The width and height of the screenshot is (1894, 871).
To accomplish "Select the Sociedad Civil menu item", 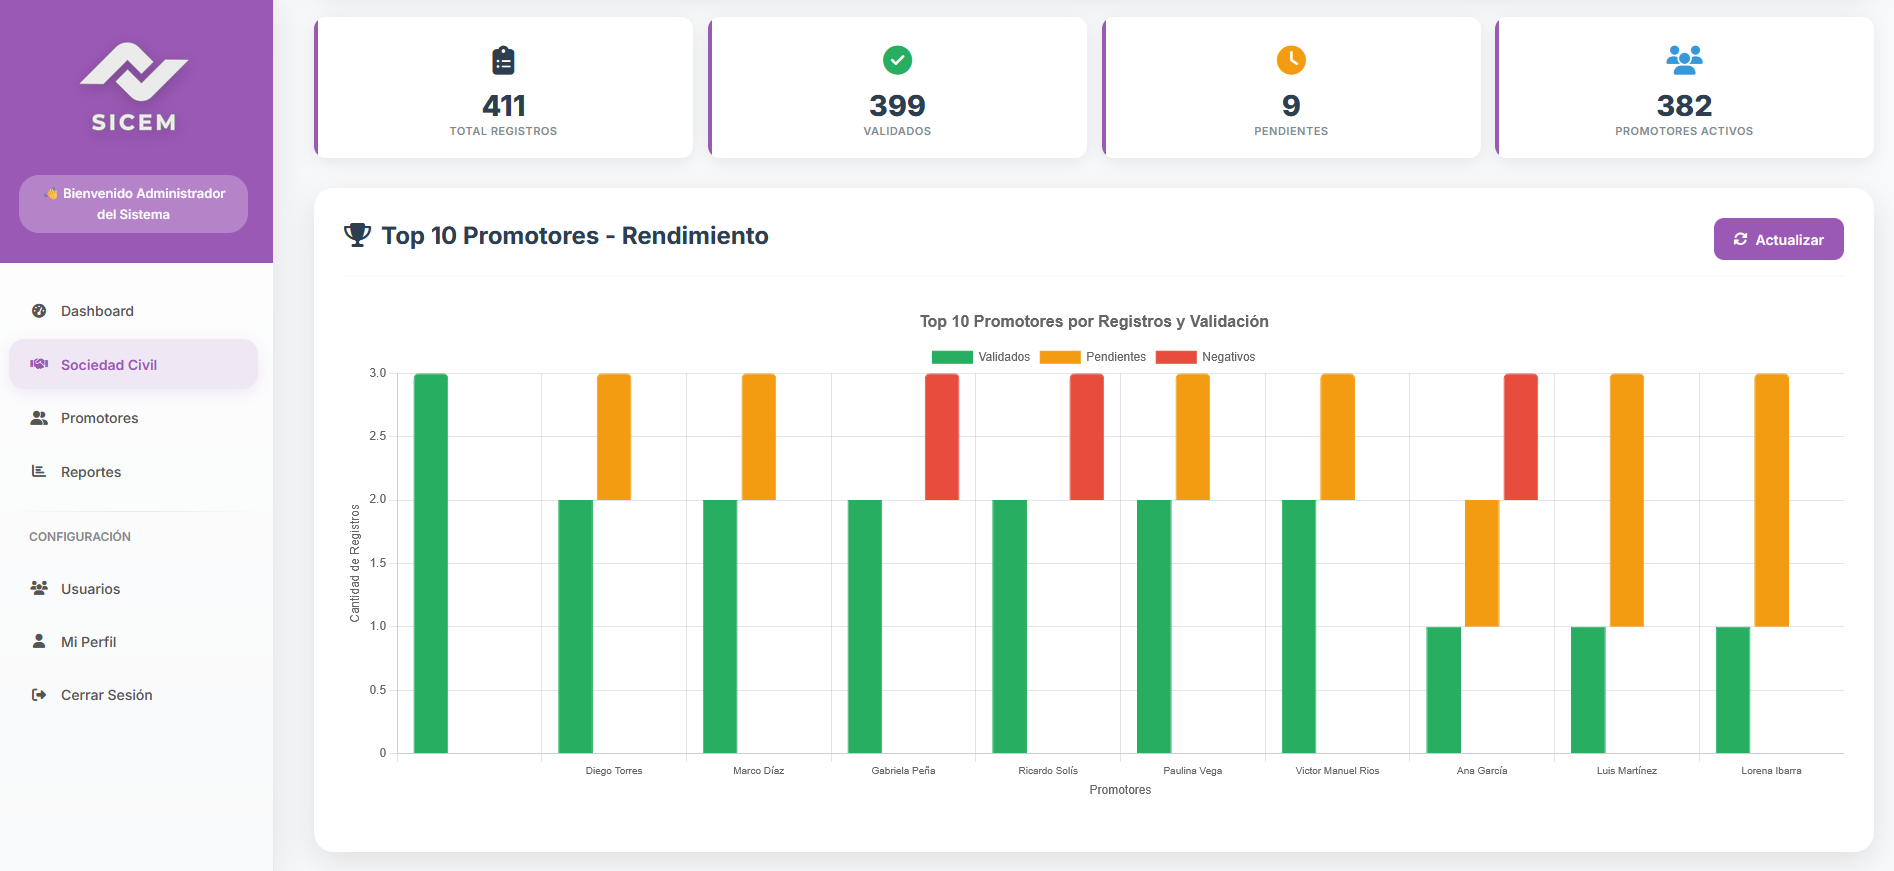I will click(134, 365).
